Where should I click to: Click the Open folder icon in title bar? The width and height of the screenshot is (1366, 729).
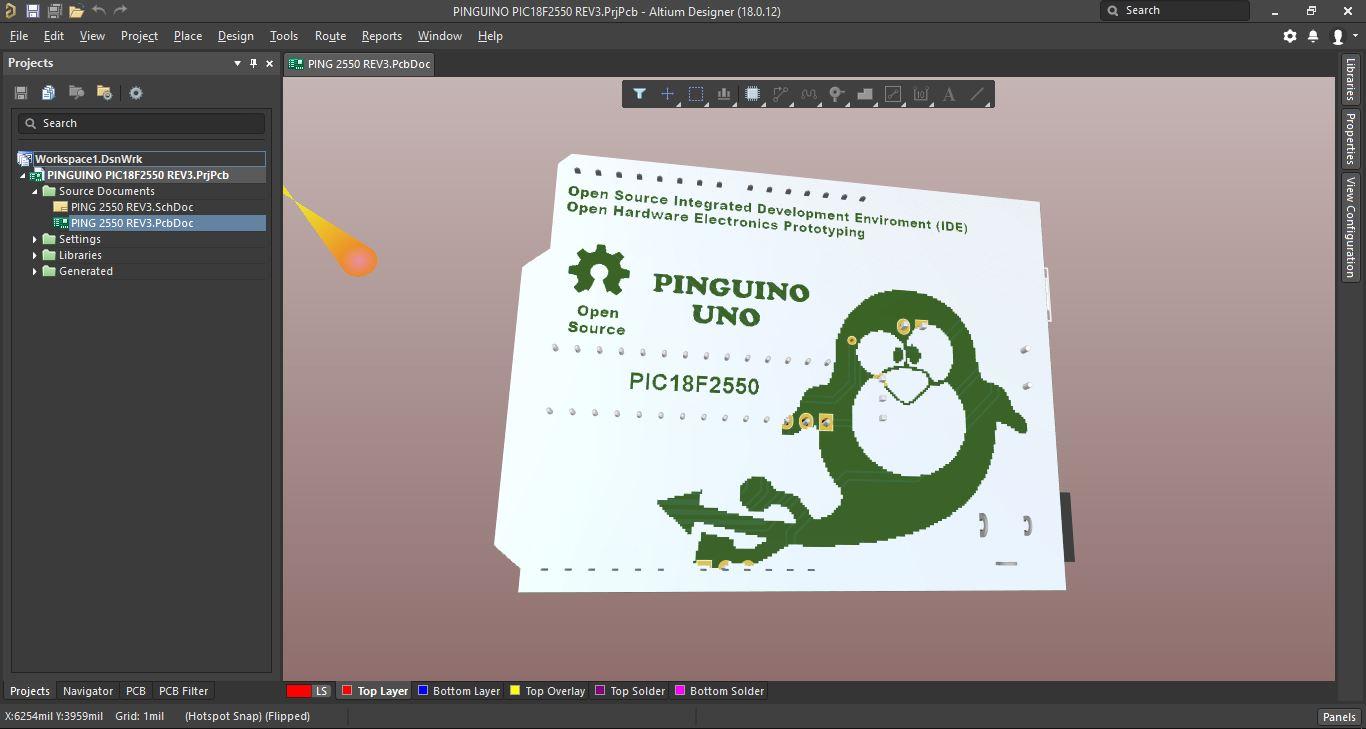[x=76, y=11]
